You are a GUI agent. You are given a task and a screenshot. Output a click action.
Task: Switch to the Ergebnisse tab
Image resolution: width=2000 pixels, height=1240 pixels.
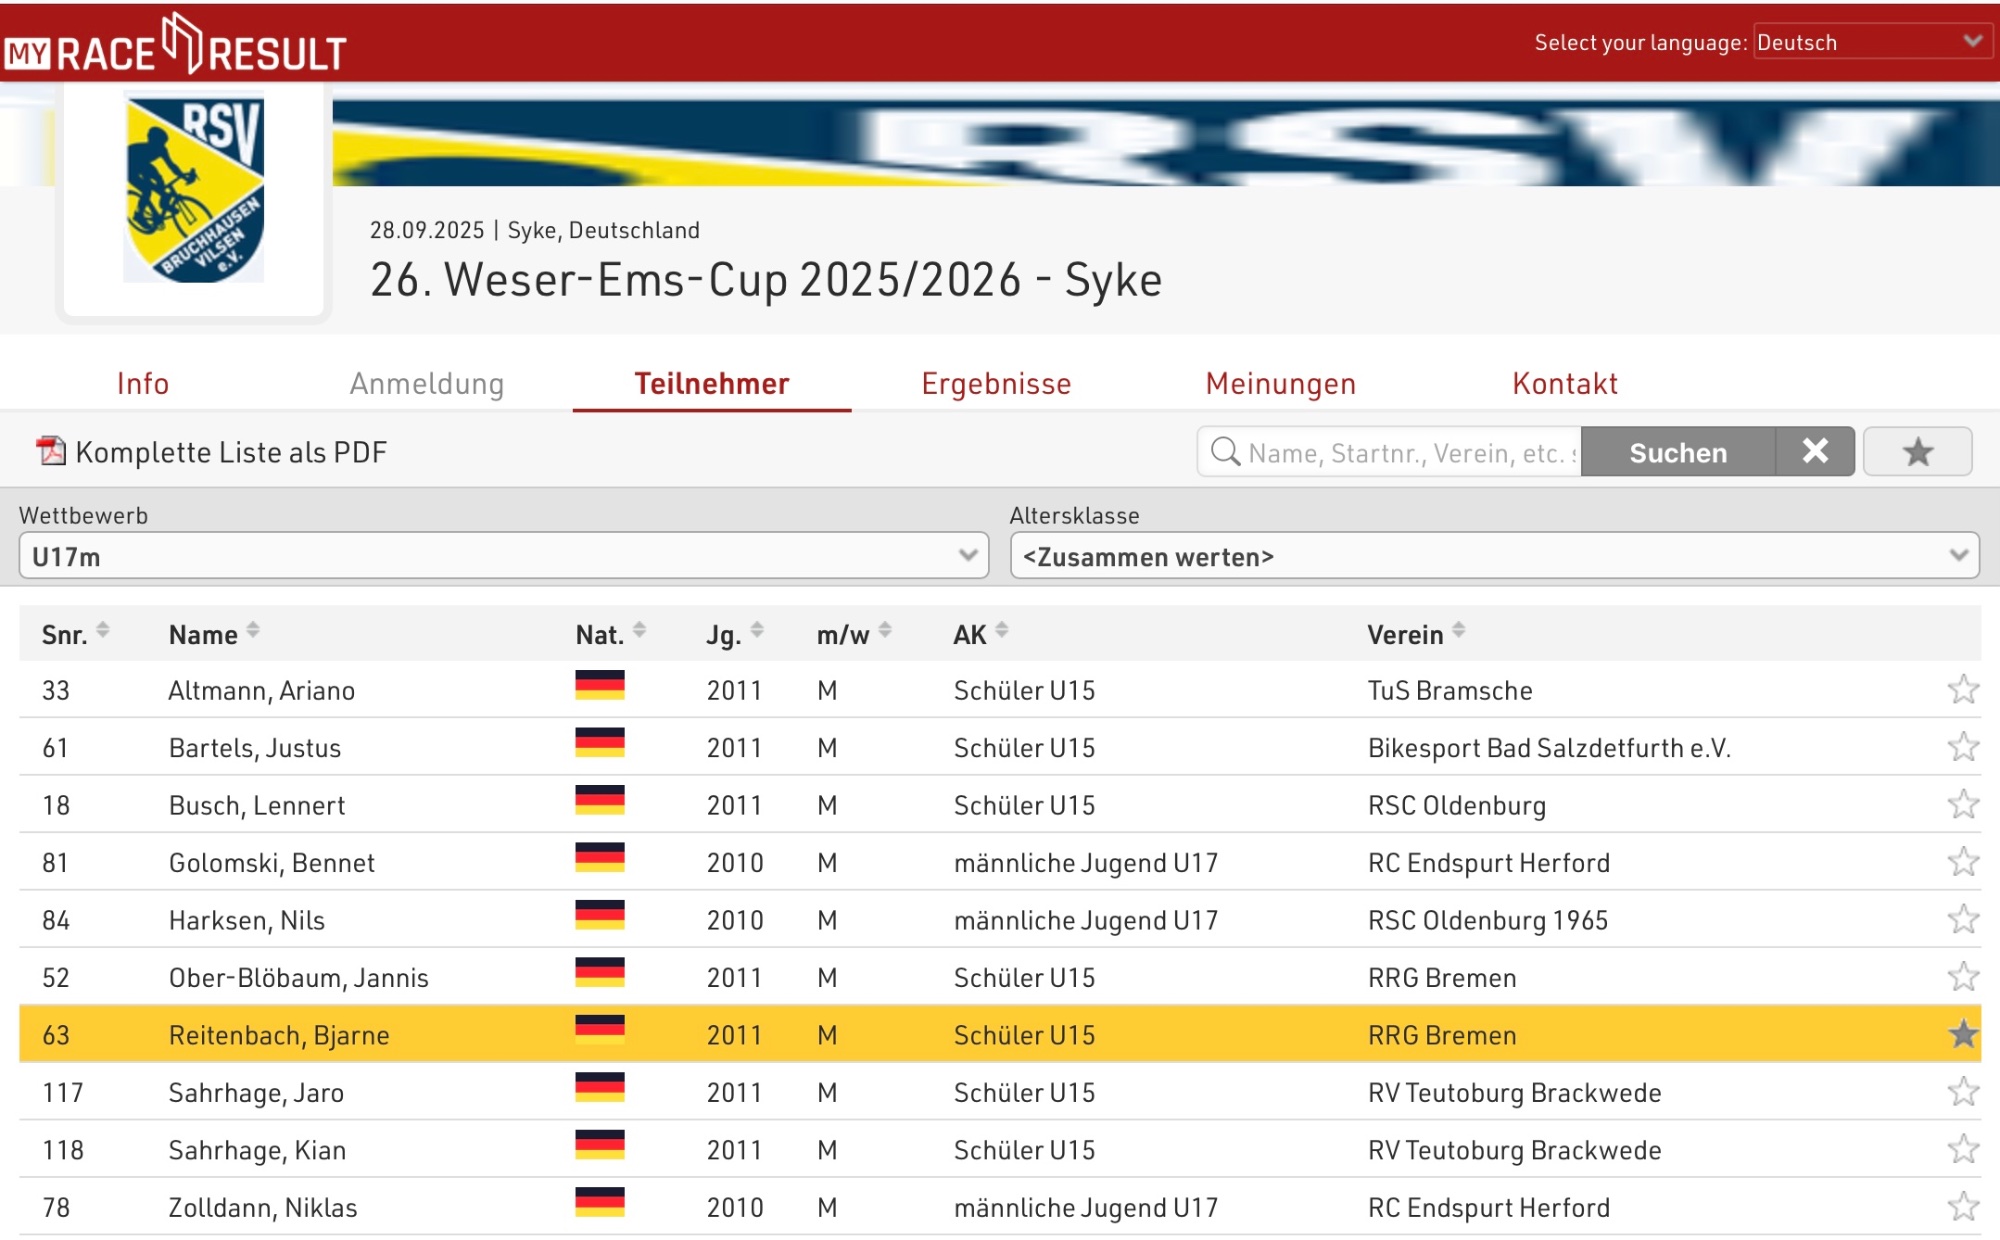click(x=996, y=384)
